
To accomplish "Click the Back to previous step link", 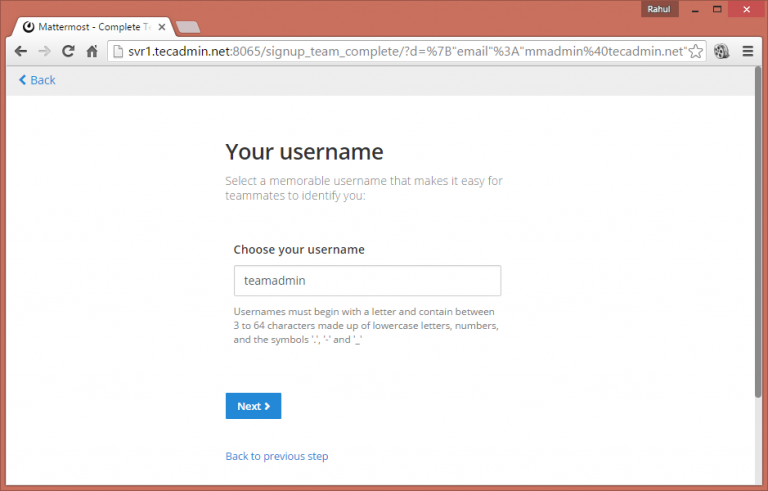I will (277, 456).
